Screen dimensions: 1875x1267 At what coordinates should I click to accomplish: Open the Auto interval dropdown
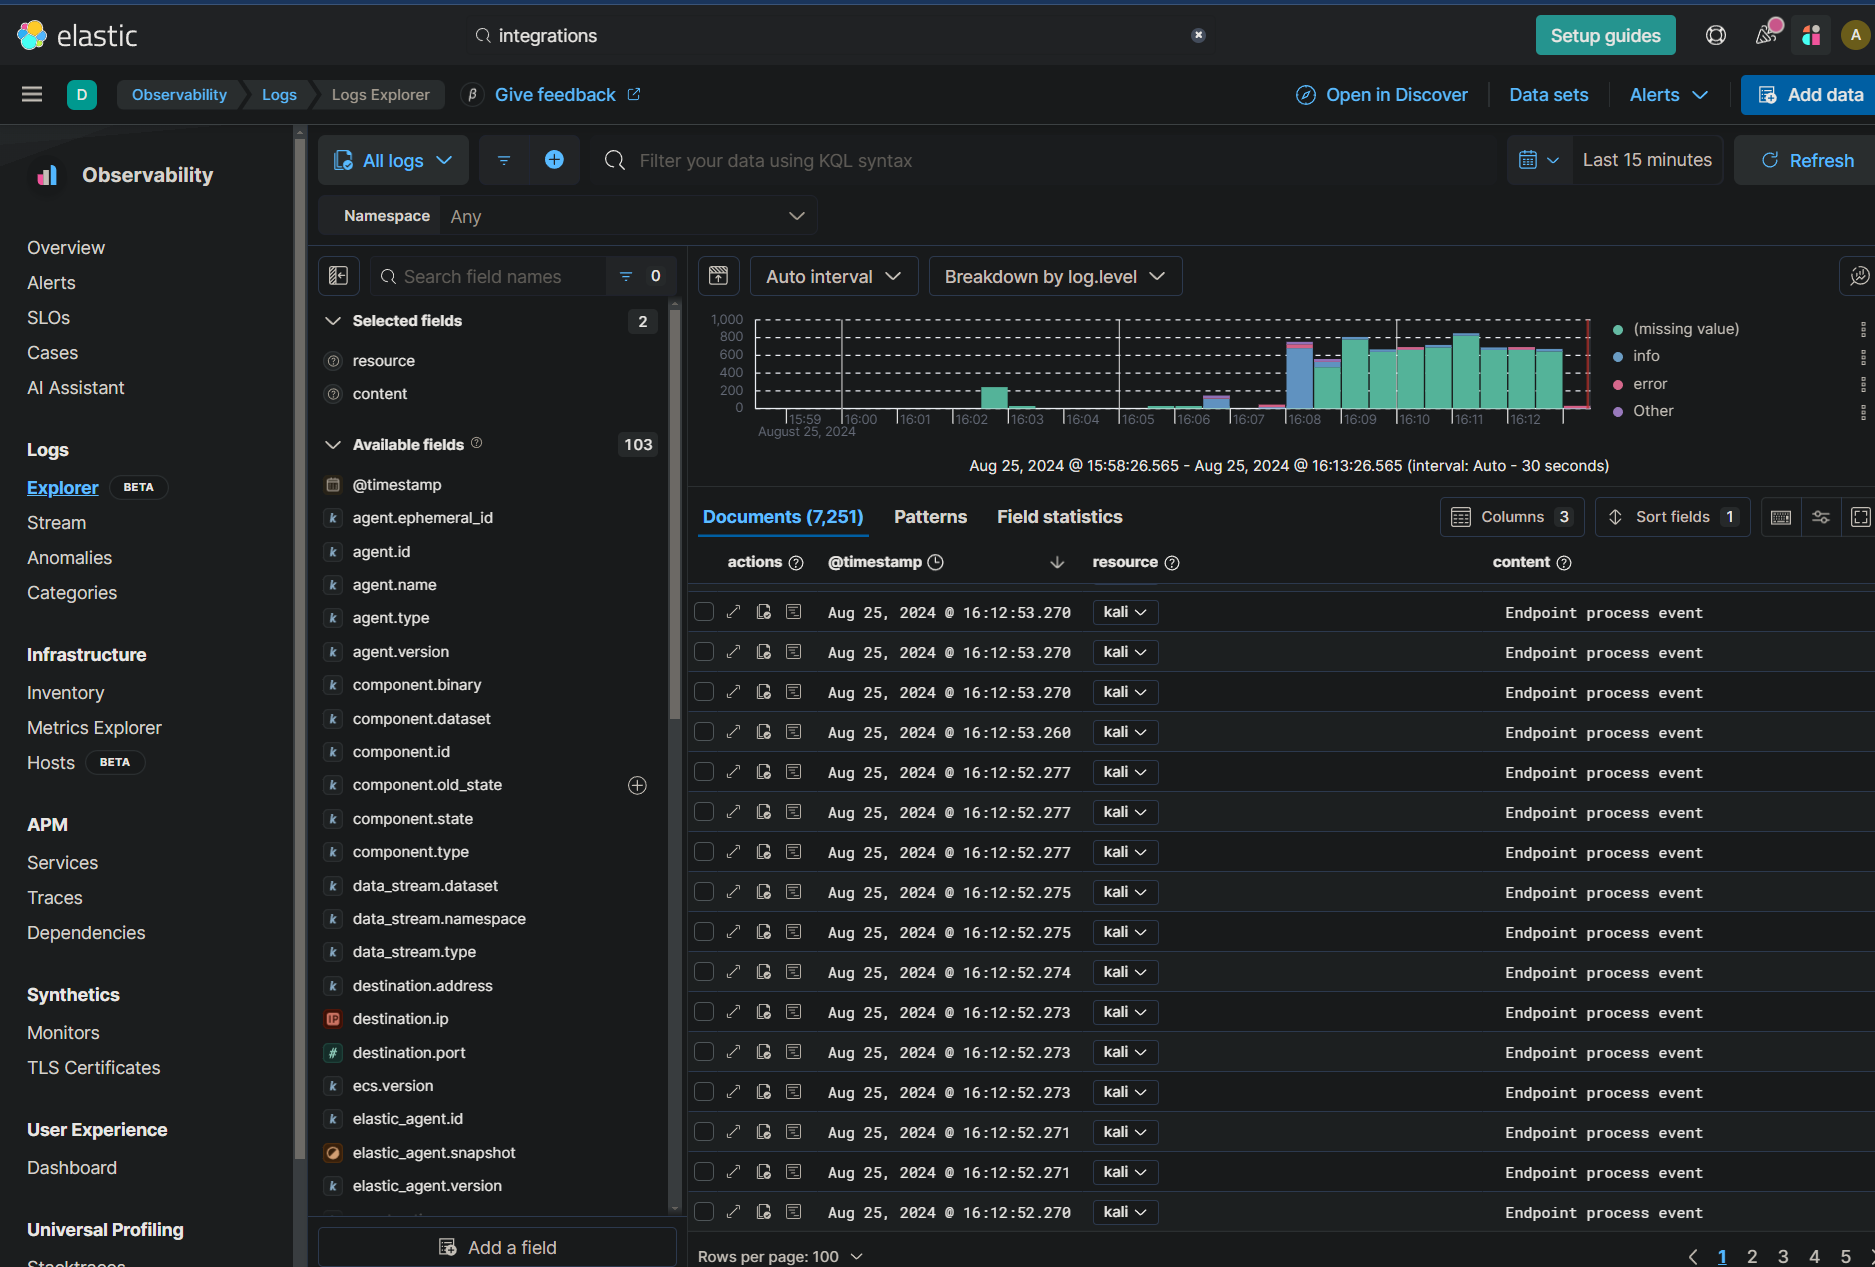(x=833, y=276)
